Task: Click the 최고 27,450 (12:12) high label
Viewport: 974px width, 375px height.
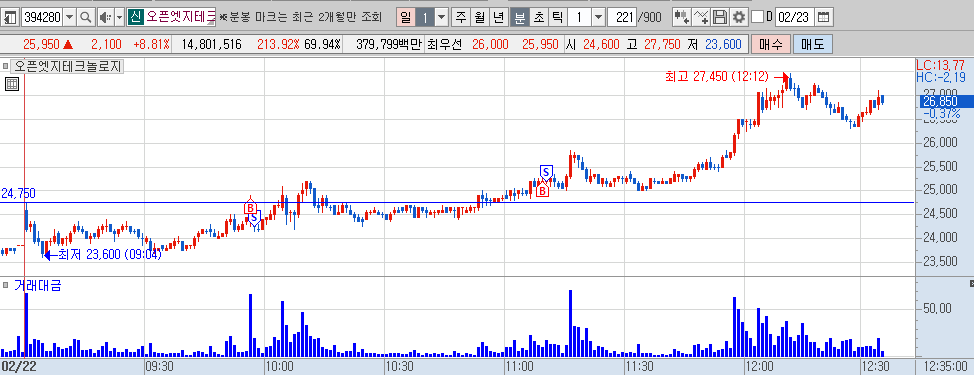Action: point(717,76)
